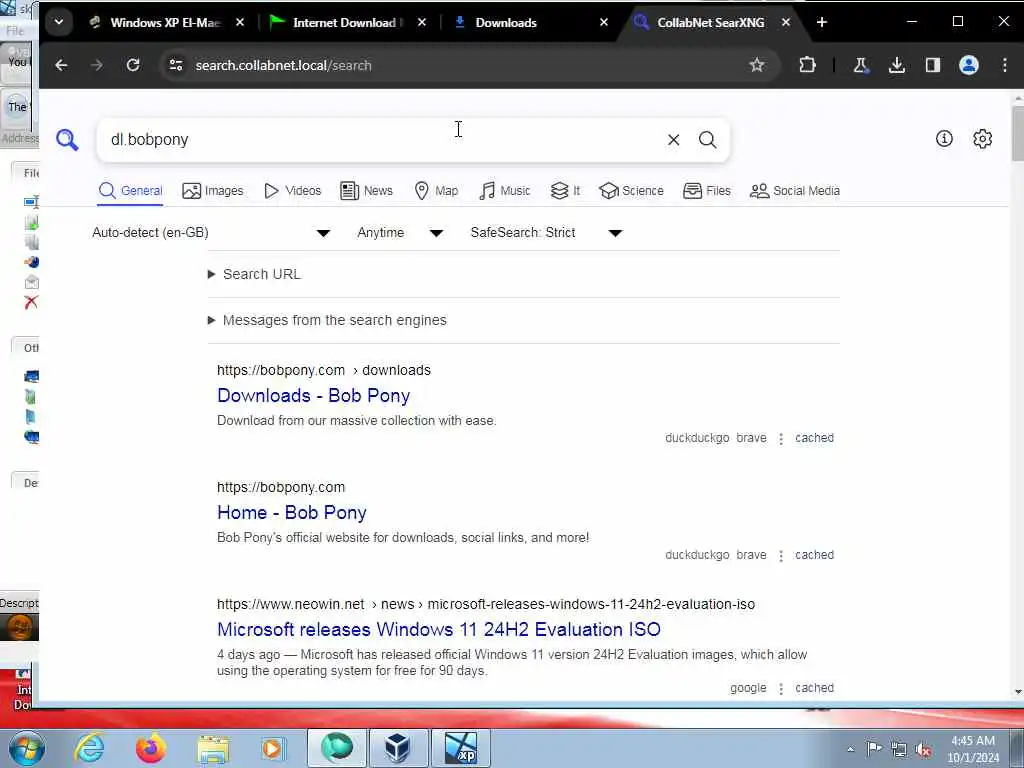Close the Internet Download tab

(422, 22)
